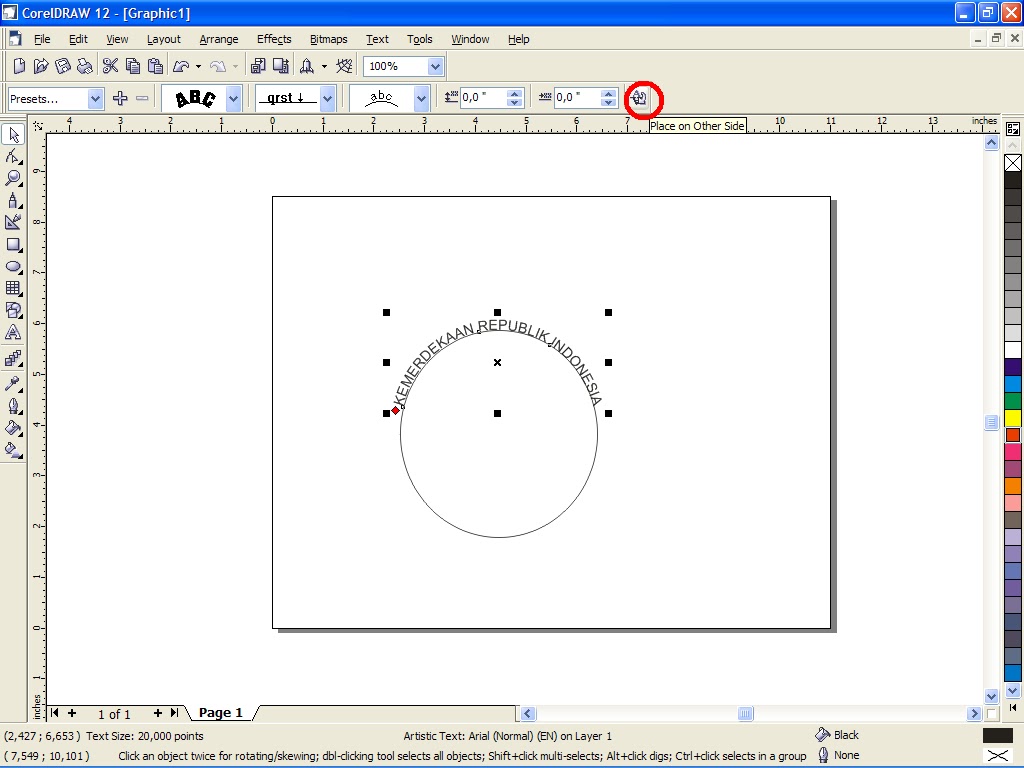Open the Effects menu
Image resolution: width=1024 pixels, height=768 pixels.
click(x=274, y=39)
